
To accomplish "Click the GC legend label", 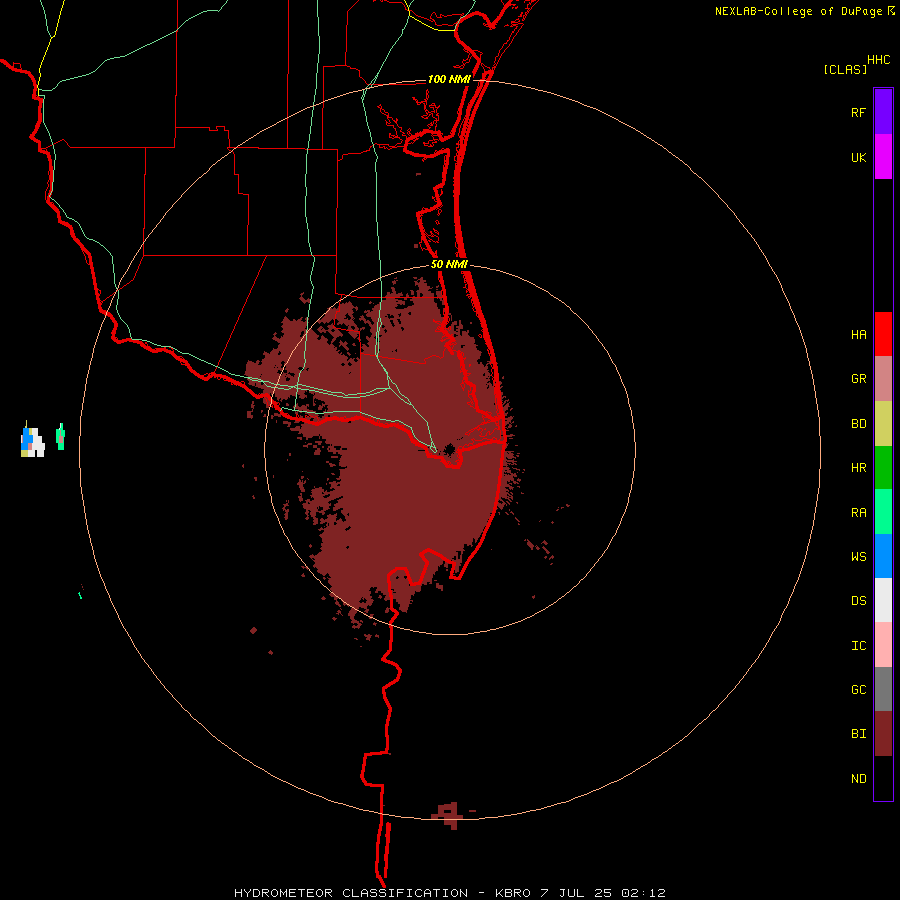I will pyautogui.click(x=858, y=689).
